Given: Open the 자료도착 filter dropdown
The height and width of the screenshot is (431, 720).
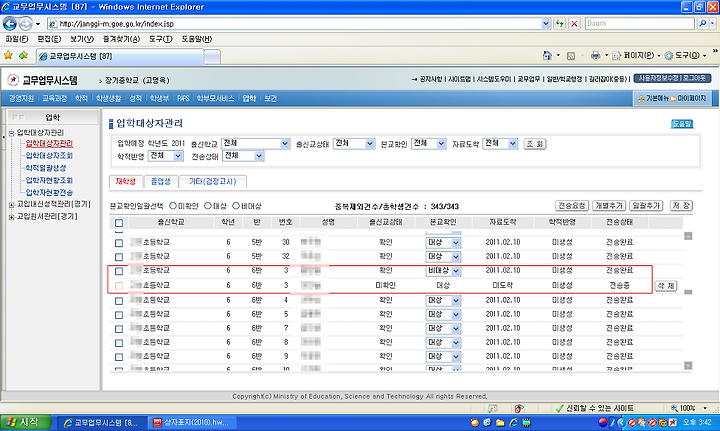Looking at the screenshot, I should (501, 144).
